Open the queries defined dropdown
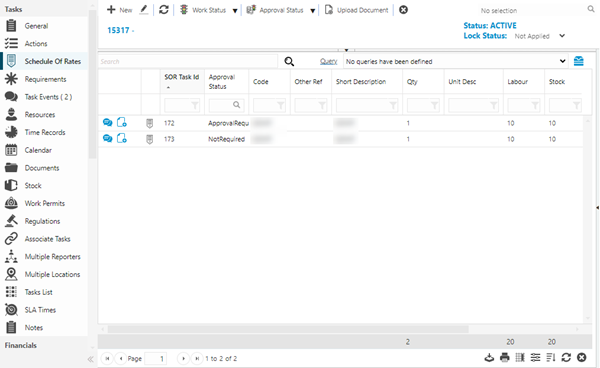 click(455, 62)
